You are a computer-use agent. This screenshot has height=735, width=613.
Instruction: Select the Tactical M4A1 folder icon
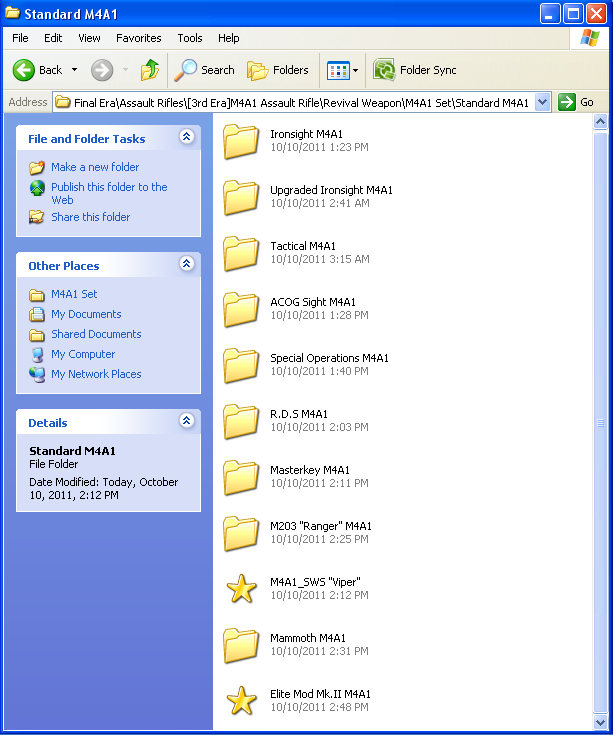(241, 253)
